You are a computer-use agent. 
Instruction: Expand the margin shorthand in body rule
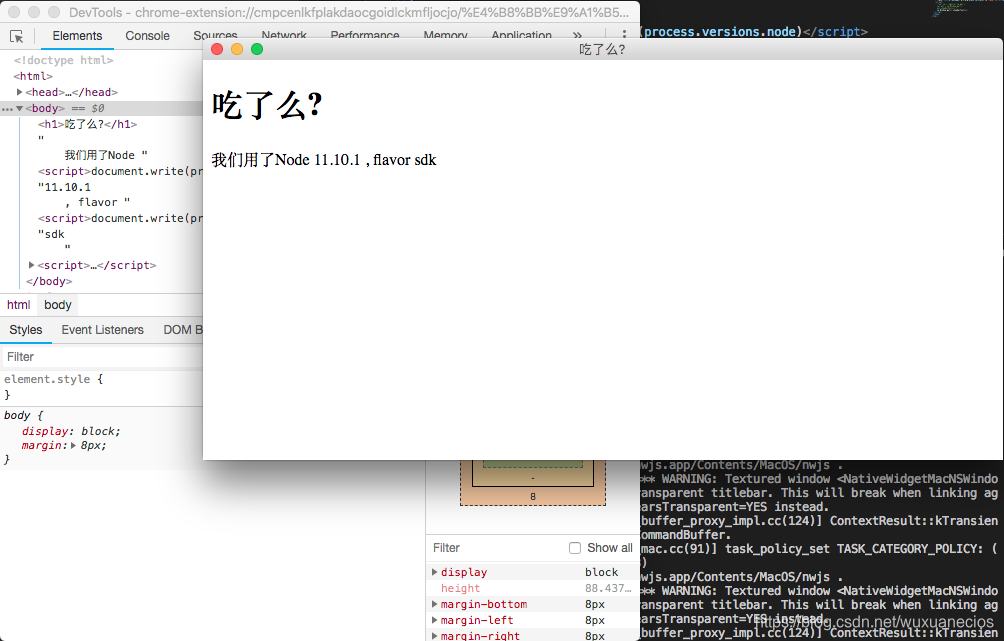[x=74, y=446]
